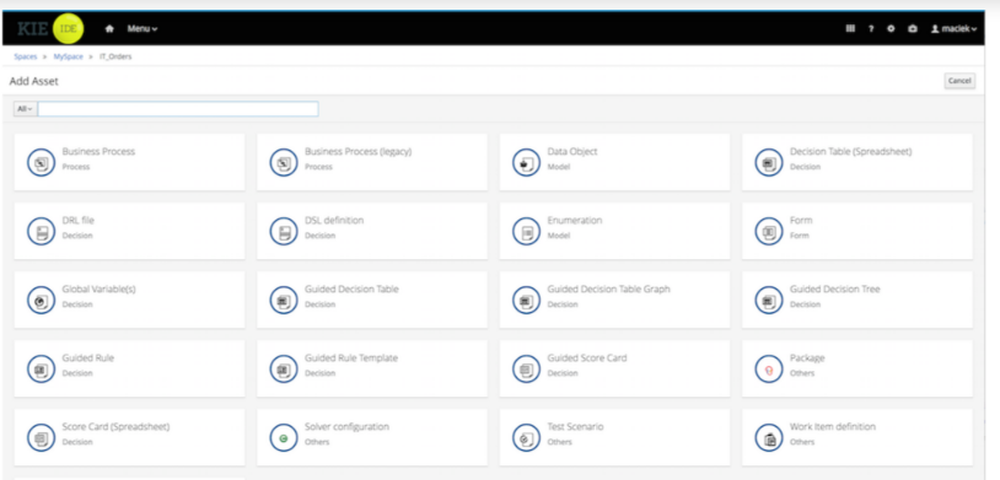Click the Guided Score Card title text
This screenshot has height=480, width=1000.
587,358
